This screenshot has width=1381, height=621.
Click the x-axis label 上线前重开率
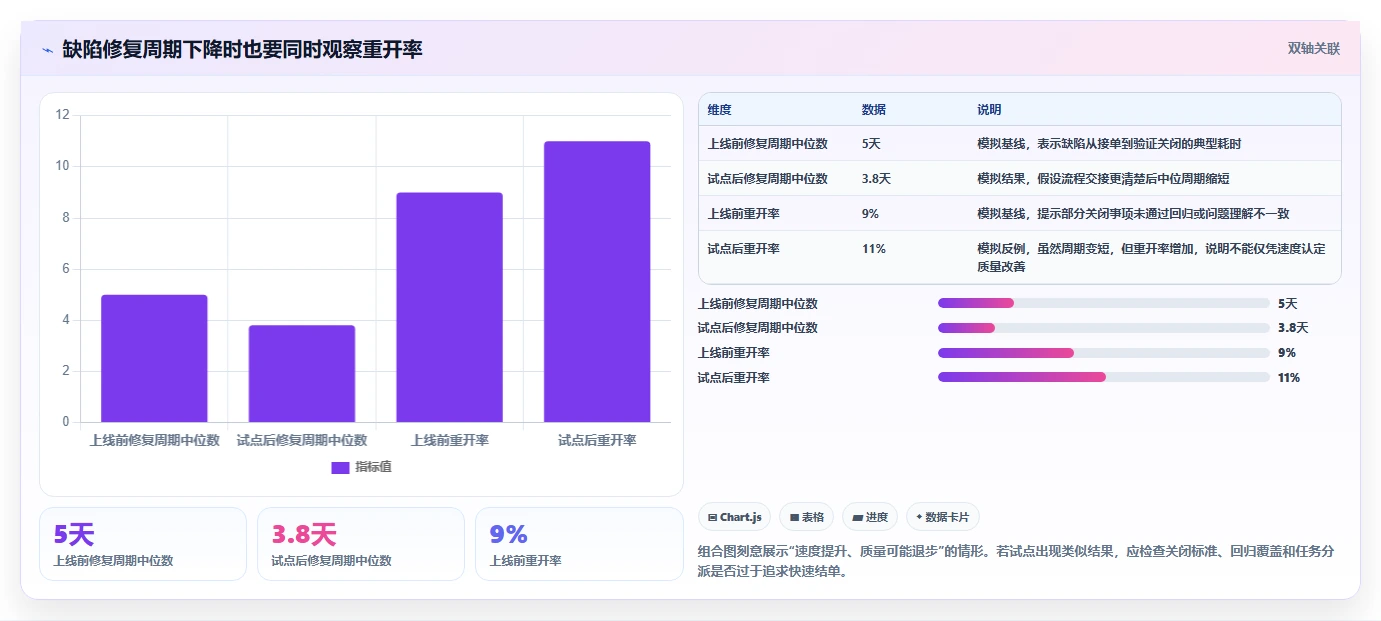tap(449, 440)
